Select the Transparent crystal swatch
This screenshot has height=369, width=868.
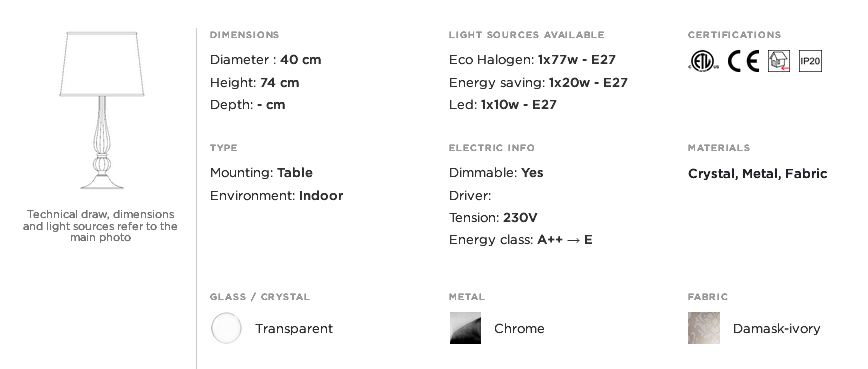coord(226,328)
